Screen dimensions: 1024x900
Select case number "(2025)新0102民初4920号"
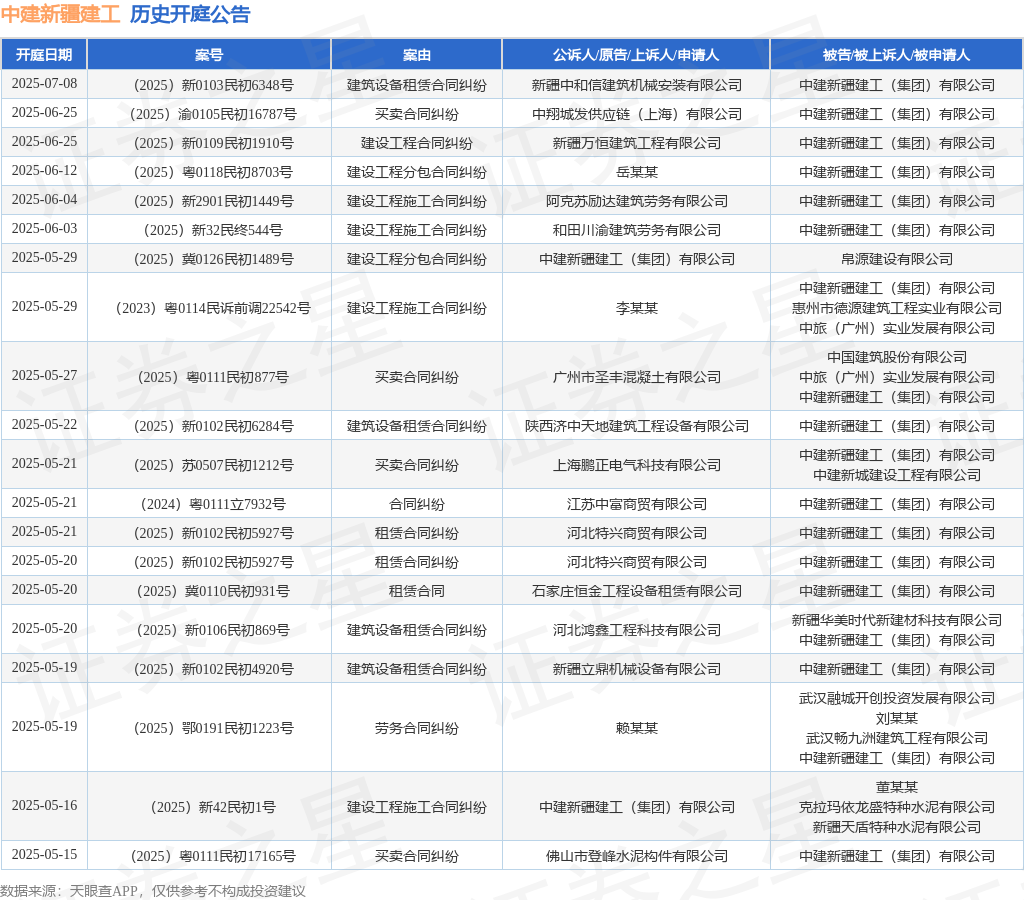[x=209, y=669]
